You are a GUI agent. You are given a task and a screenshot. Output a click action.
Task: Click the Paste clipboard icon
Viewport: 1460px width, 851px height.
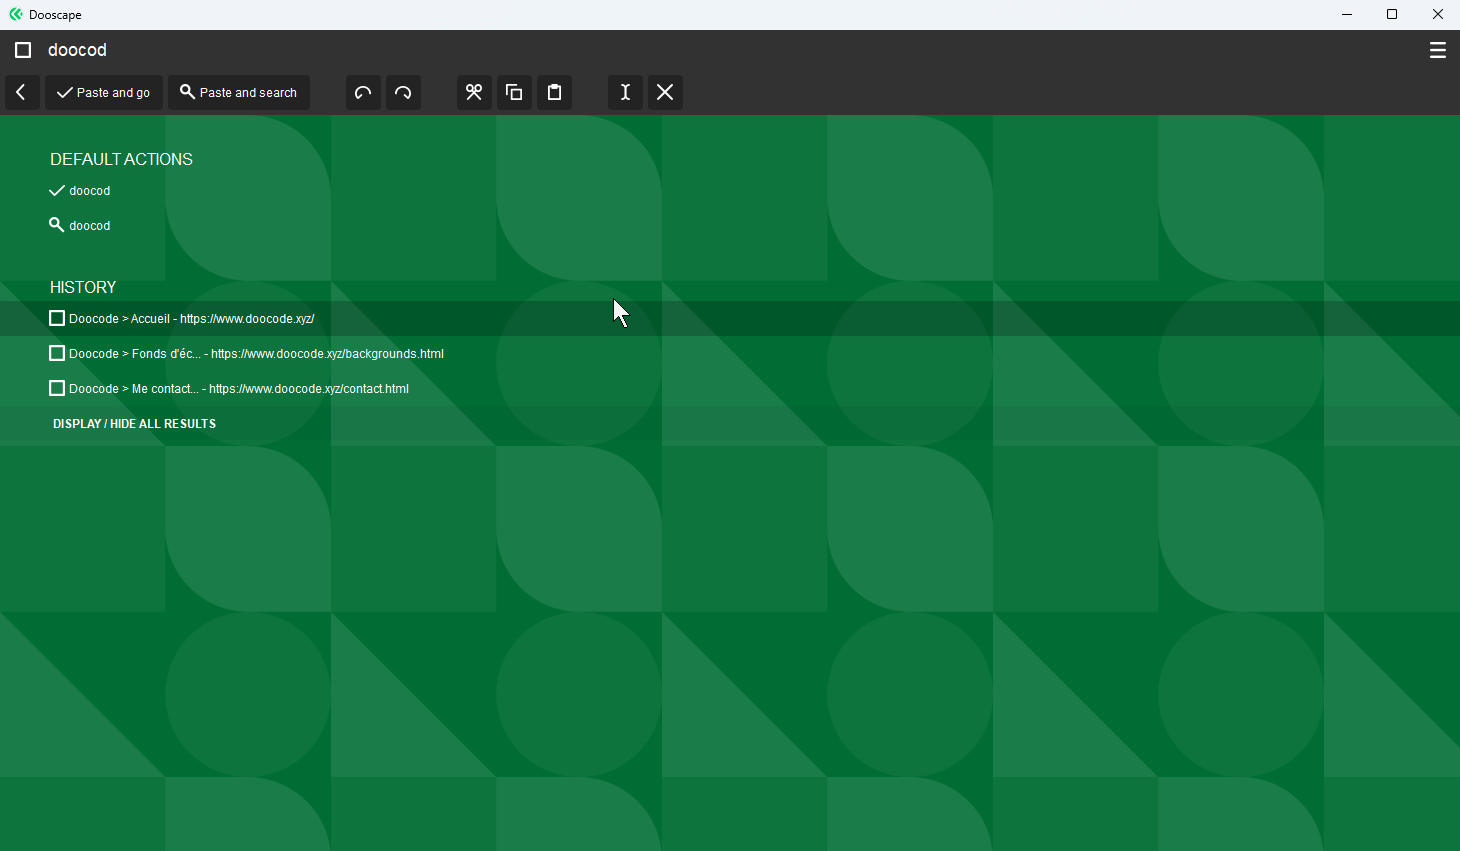tap(554, 92)
